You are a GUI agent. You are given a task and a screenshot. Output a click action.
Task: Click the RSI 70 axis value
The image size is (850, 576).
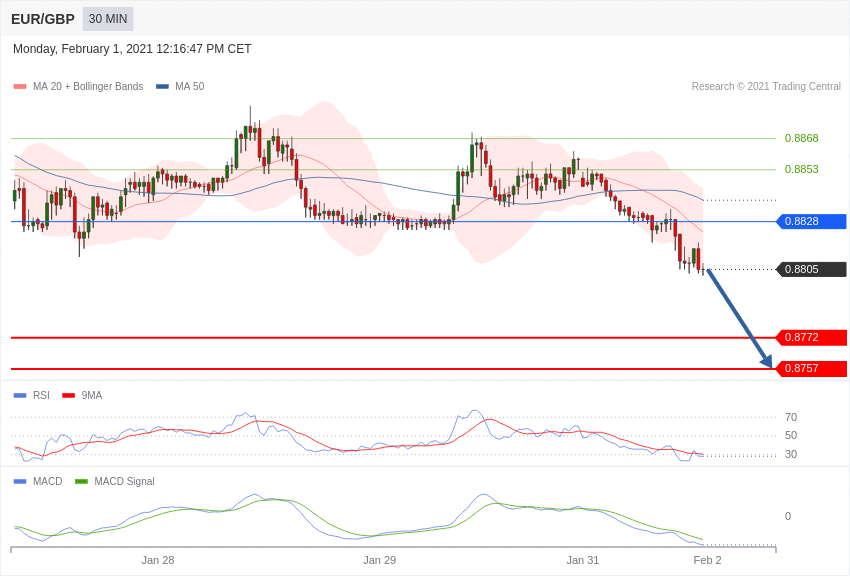(x=791, y=417)
